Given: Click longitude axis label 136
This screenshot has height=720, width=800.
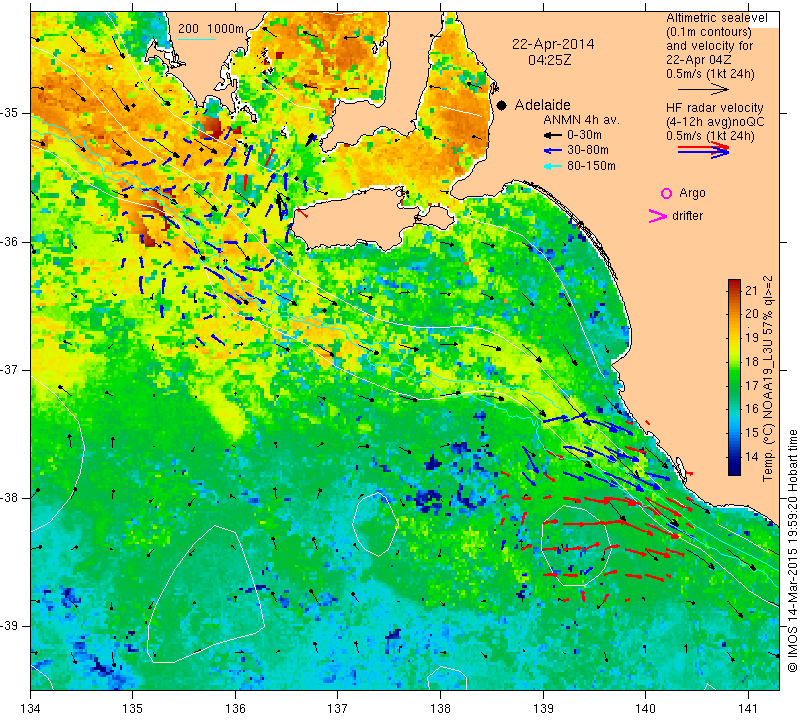Looking at the screenshot, I should coord(235,709).
